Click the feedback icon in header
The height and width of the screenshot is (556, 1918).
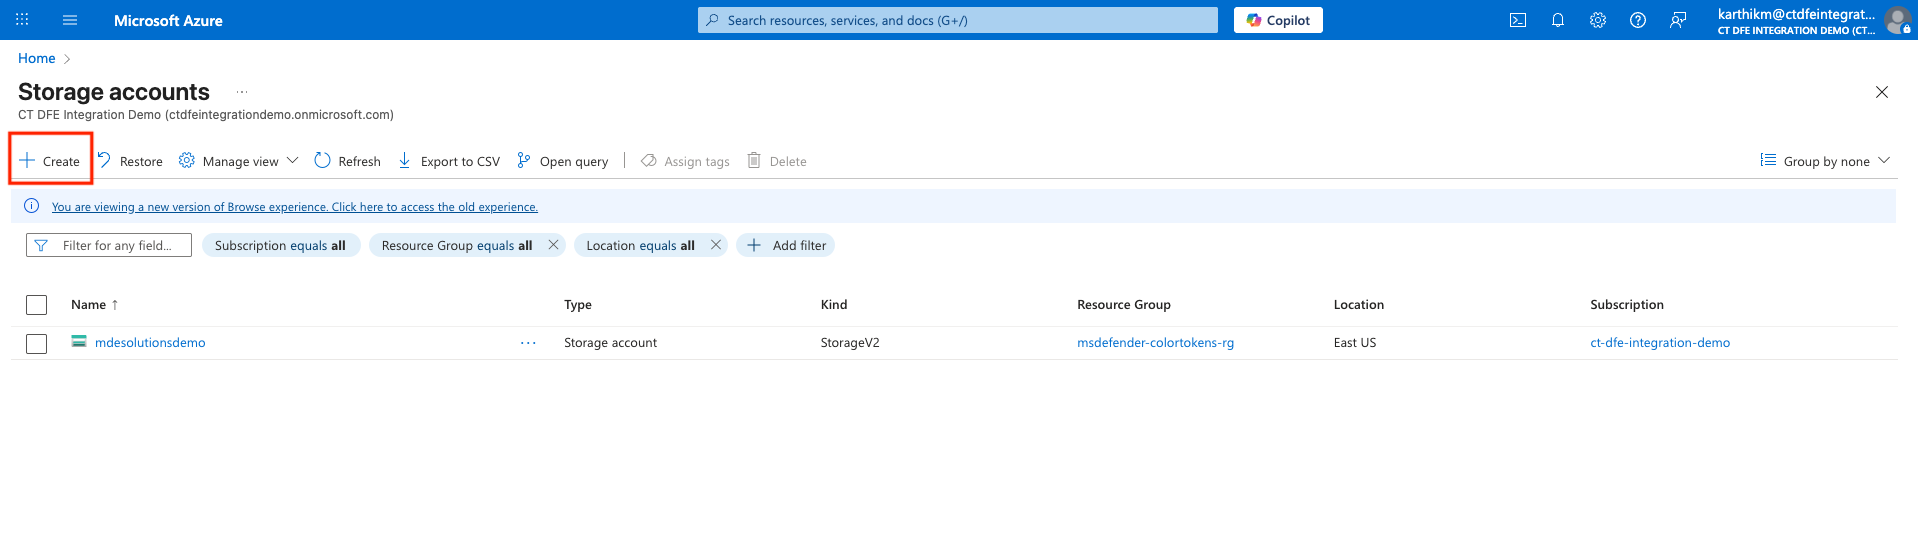[1677, 20]
